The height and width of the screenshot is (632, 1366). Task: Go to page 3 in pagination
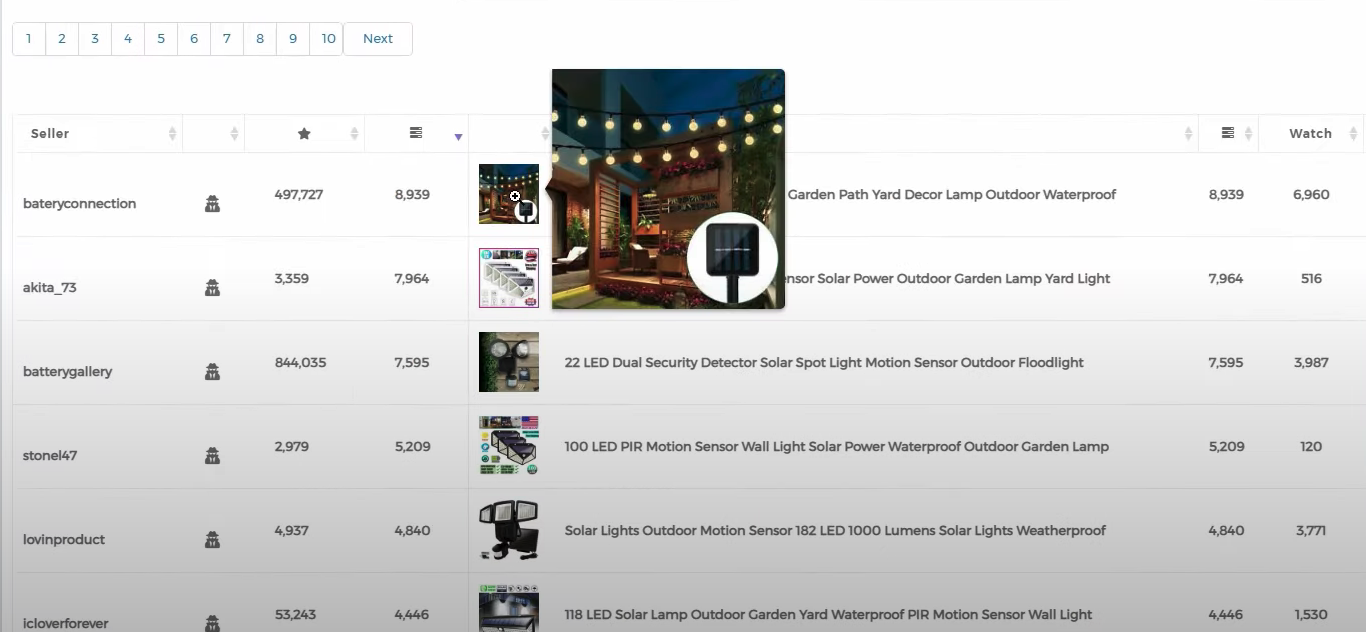(95, 39)
